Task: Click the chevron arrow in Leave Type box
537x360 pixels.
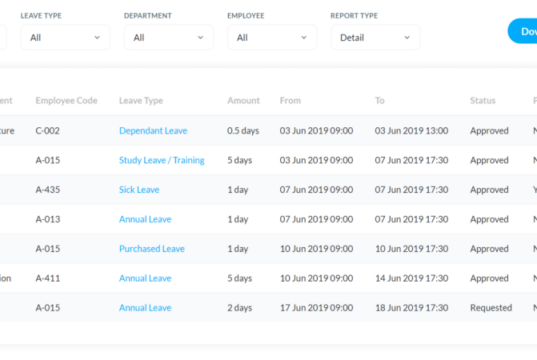Action: pos(97,37)
